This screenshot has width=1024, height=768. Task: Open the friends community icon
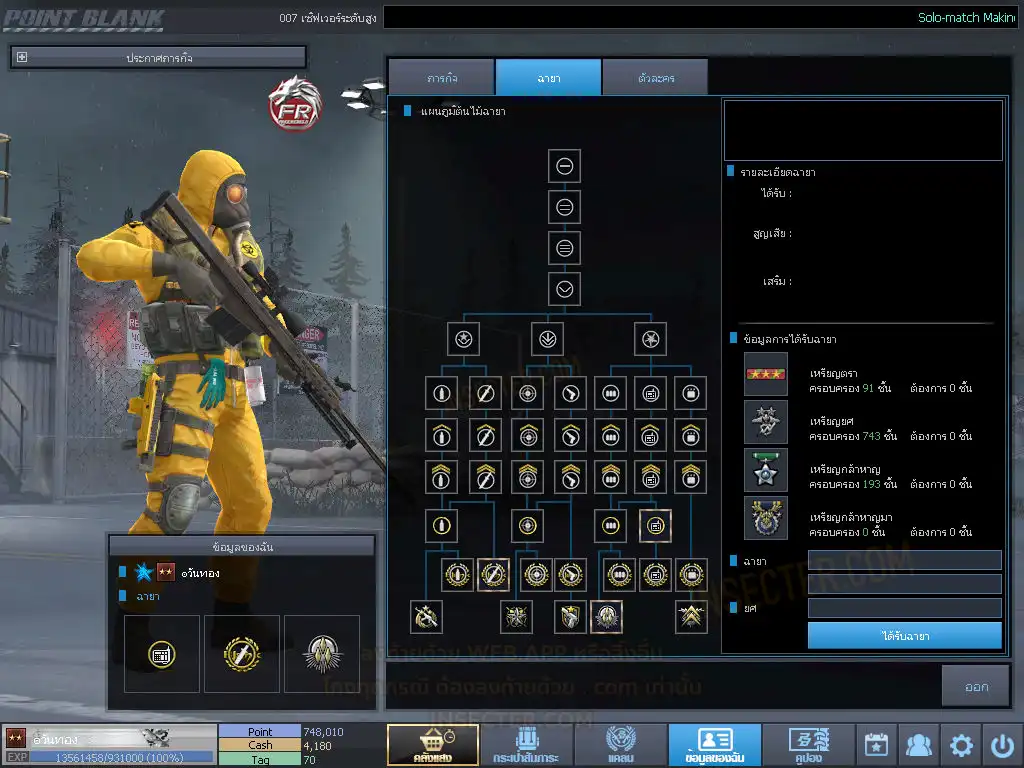point(918,745)
